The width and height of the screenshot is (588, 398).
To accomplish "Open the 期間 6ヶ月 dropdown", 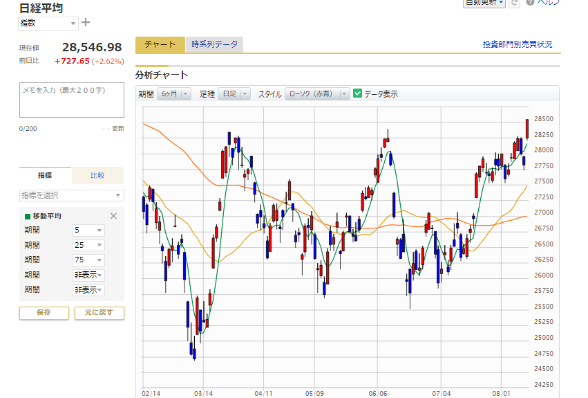I will [174, 94].
